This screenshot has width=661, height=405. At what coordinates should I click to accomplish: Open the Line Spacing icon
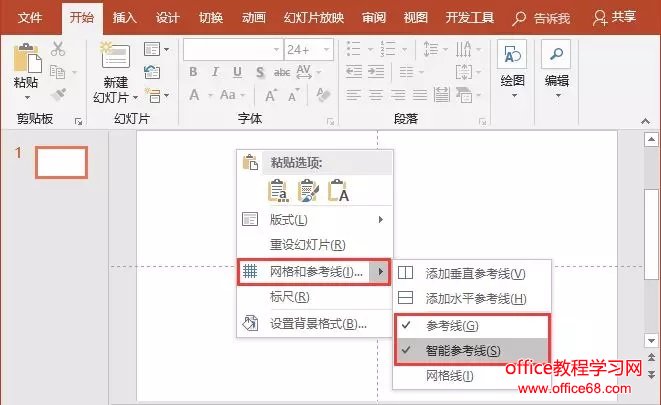(430, 49)
